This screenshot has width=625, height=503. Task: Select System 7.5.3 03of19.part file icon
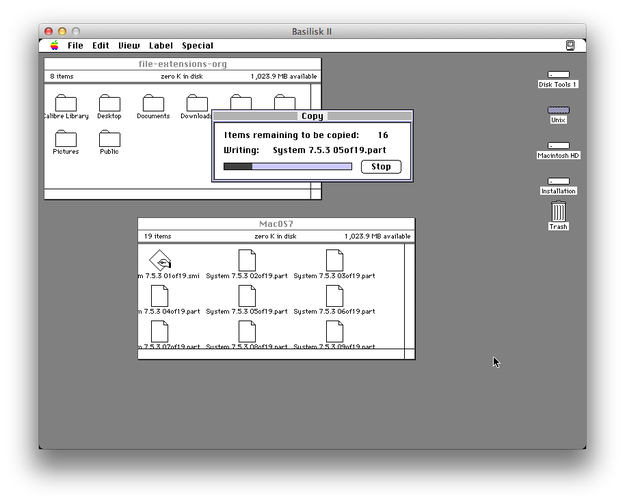(x=334, y=260)
